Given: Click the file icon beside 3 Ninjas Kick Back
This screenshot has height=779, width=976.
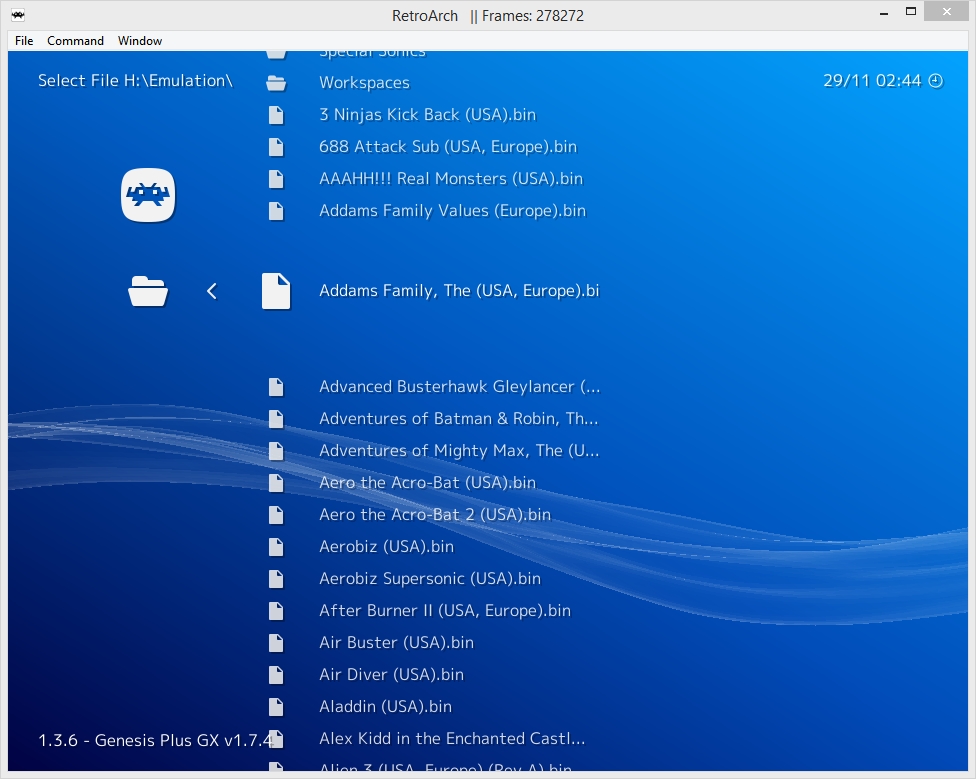Looking at the screenshot, I should 276,114.
